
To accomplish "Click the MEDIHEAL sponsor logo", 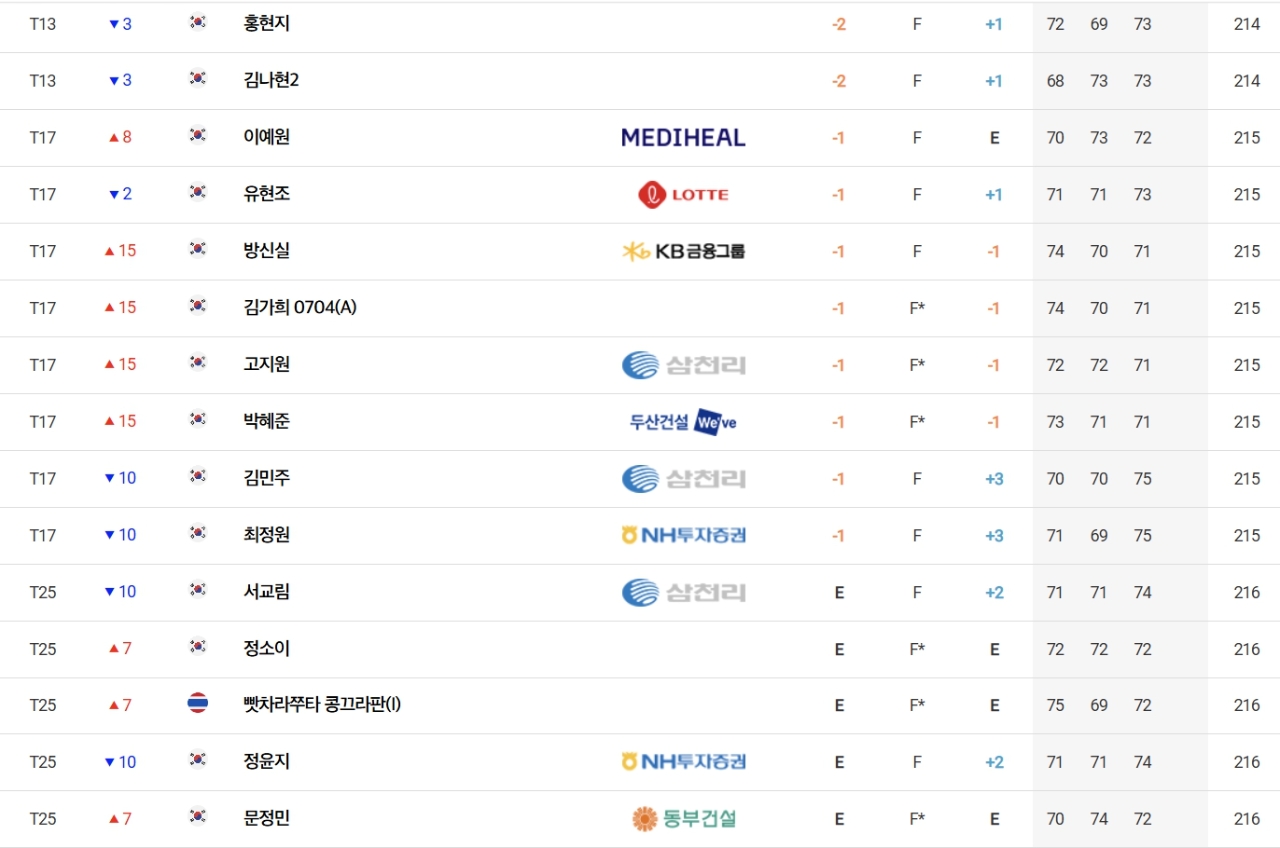I will point(683,138).
